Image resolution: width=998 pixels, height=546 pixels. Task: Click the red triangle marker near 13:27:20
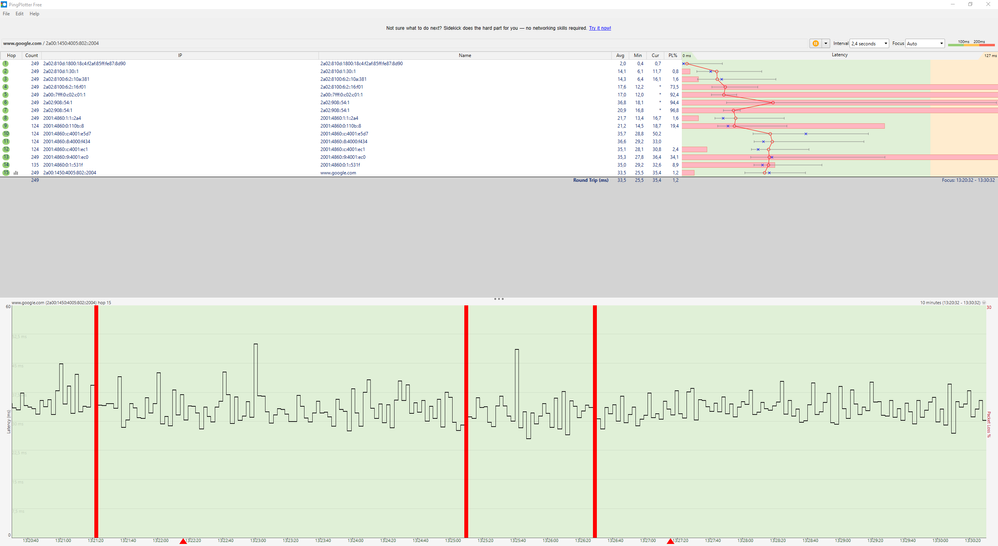point(670,541)
